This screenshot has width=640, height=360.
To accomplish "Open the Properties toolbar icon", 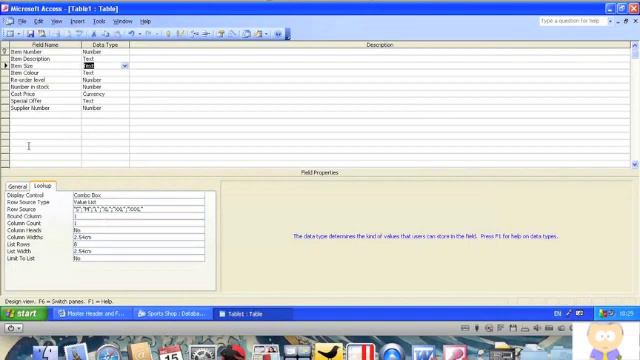I will [x=221, y=34].
